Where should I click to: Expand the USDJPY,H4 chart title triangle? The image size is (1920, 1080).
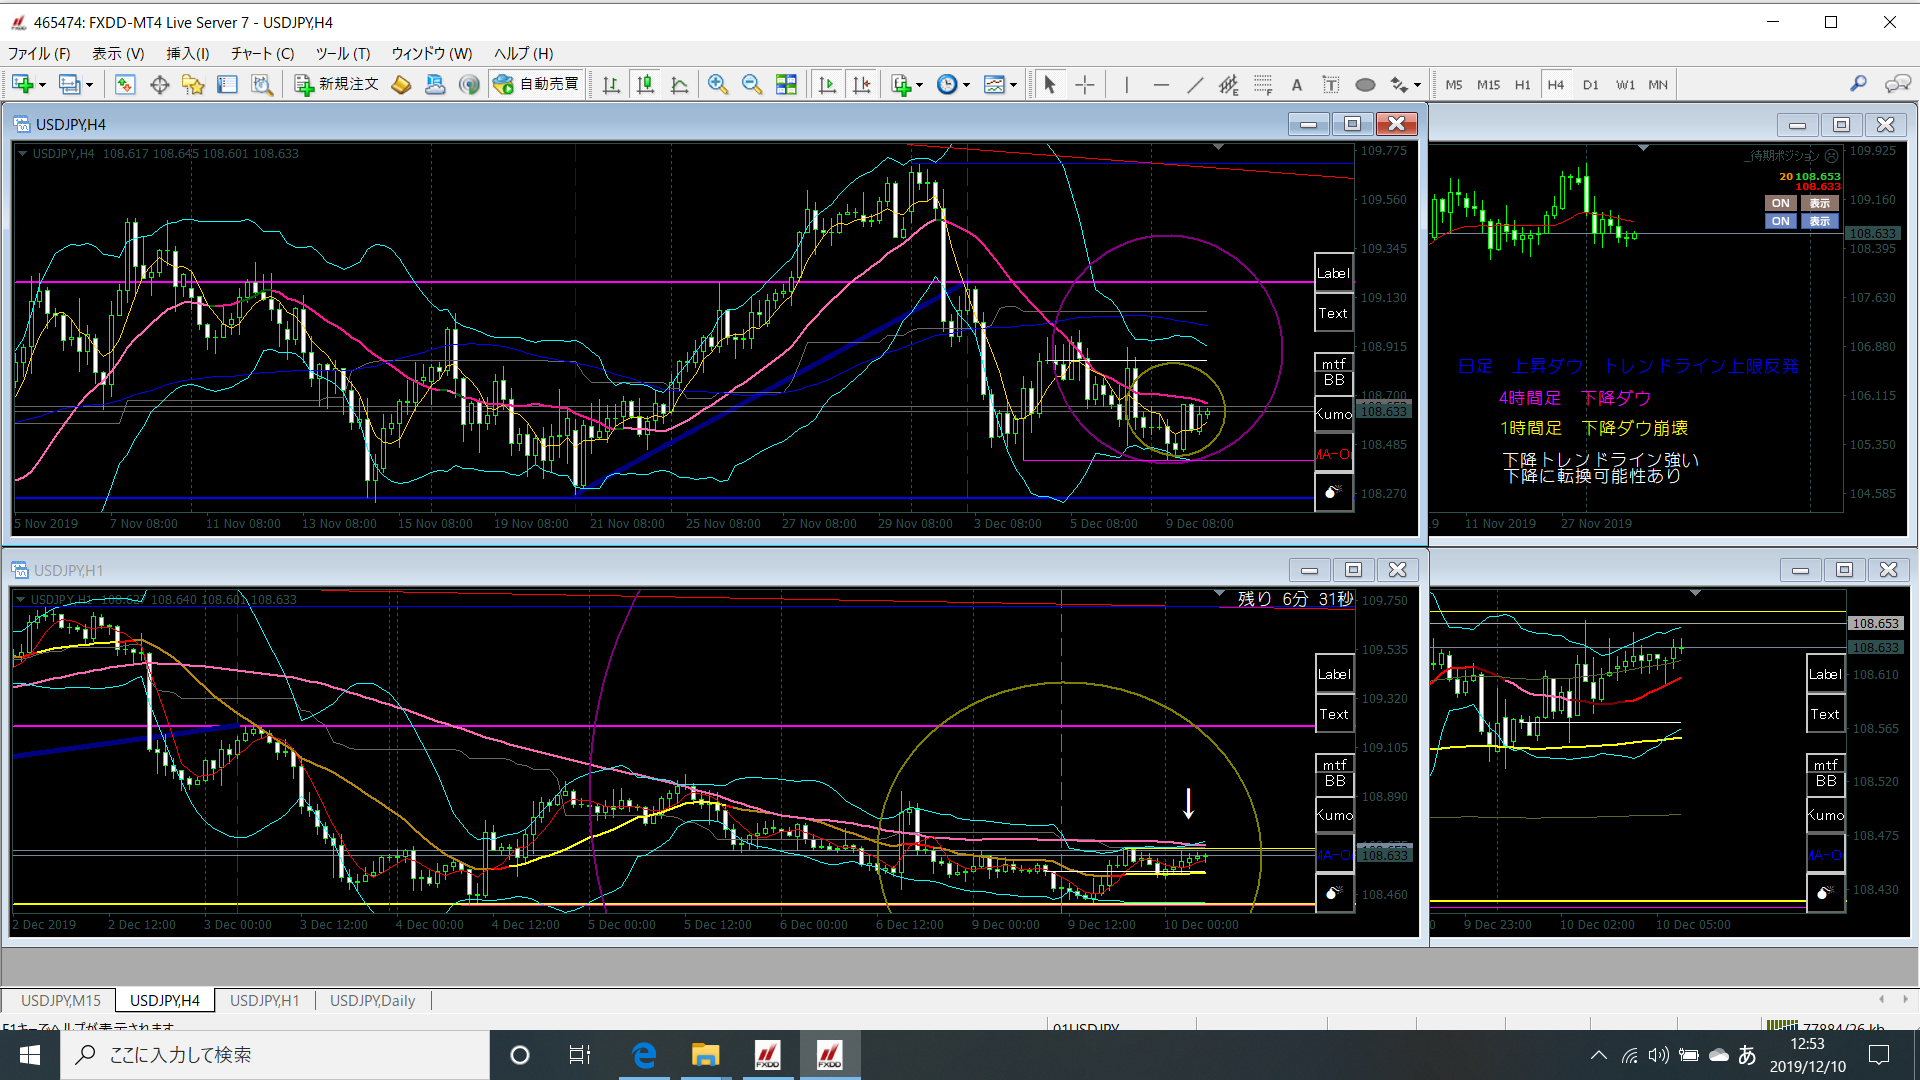[x=22, y=153]
